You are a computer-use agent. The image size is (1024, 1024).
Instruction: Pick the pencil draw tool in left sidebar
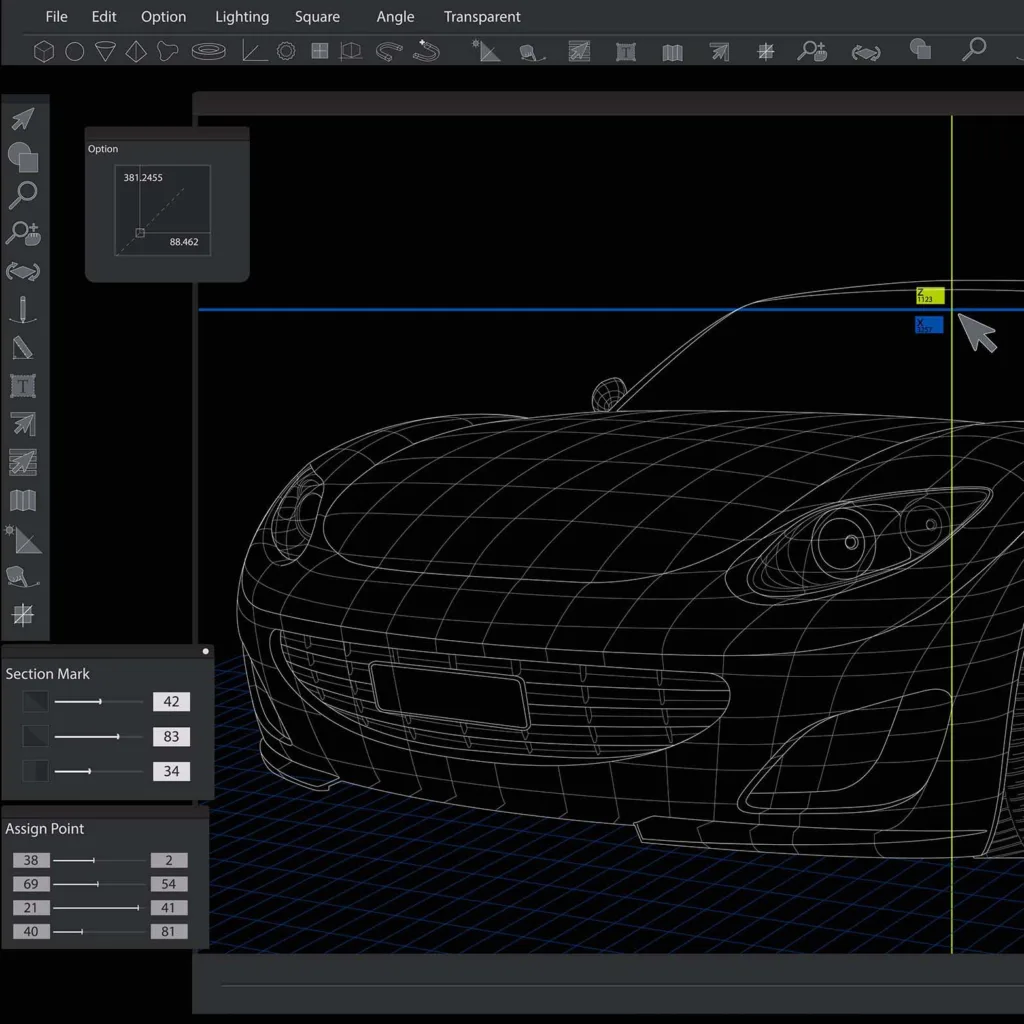(23, 310)
